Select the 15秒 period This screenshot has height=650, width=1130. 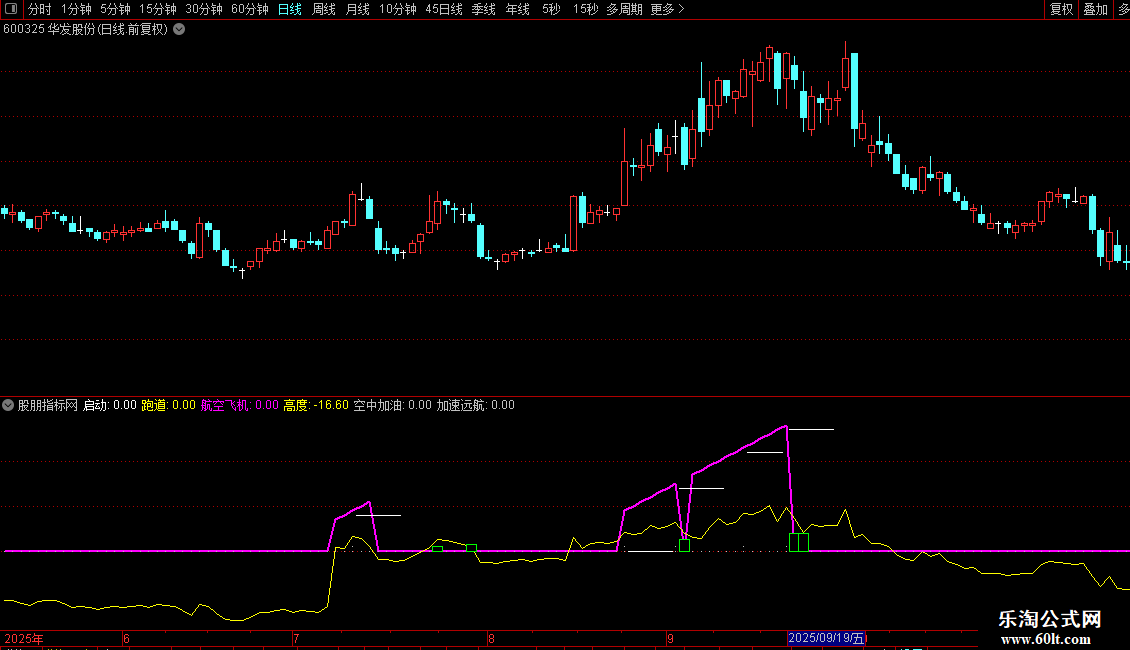(x=585, y=9)
